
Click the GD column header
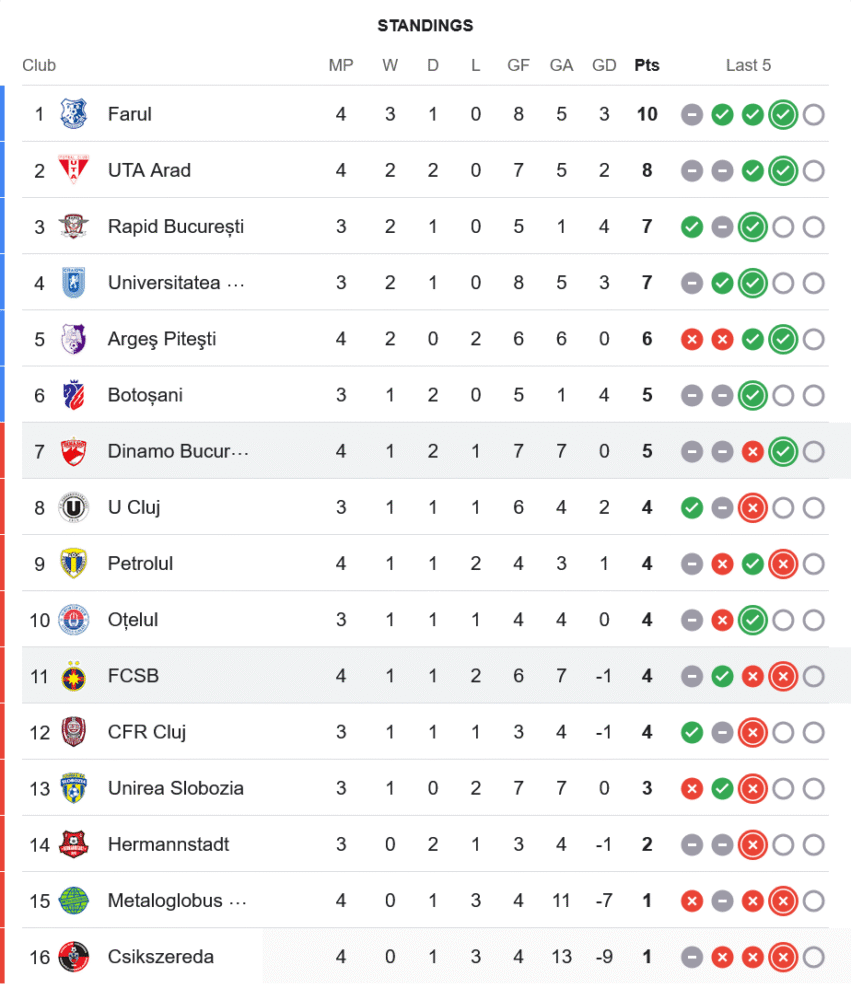(x=604, y=66)
